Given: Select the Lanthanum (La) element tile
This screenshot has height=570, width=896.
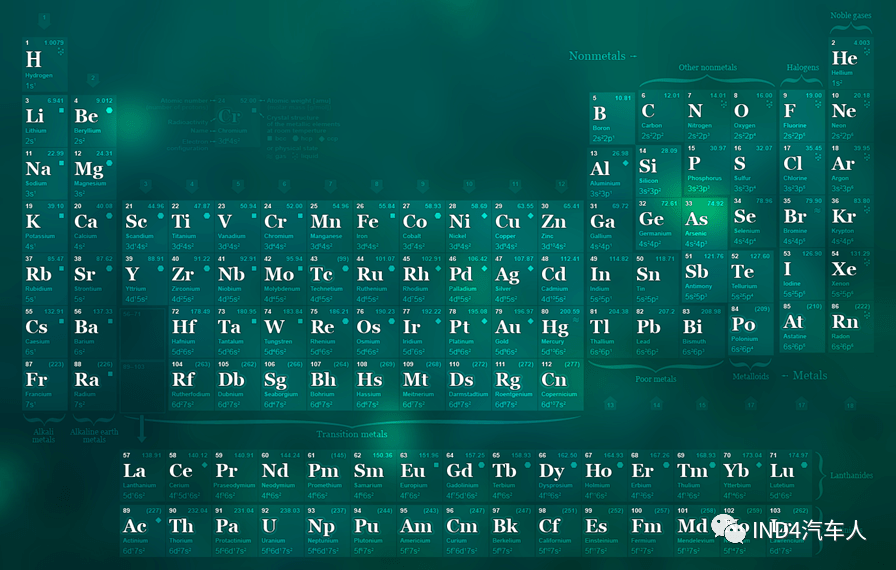Looking at the screenshot, I should point(142,476).
